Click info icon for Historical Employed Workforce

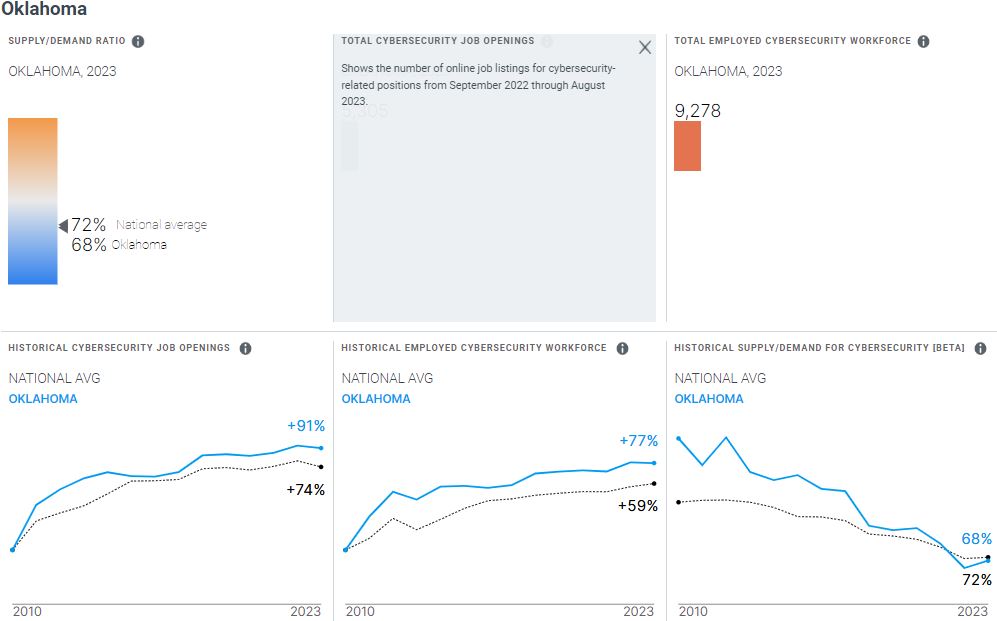622,348
